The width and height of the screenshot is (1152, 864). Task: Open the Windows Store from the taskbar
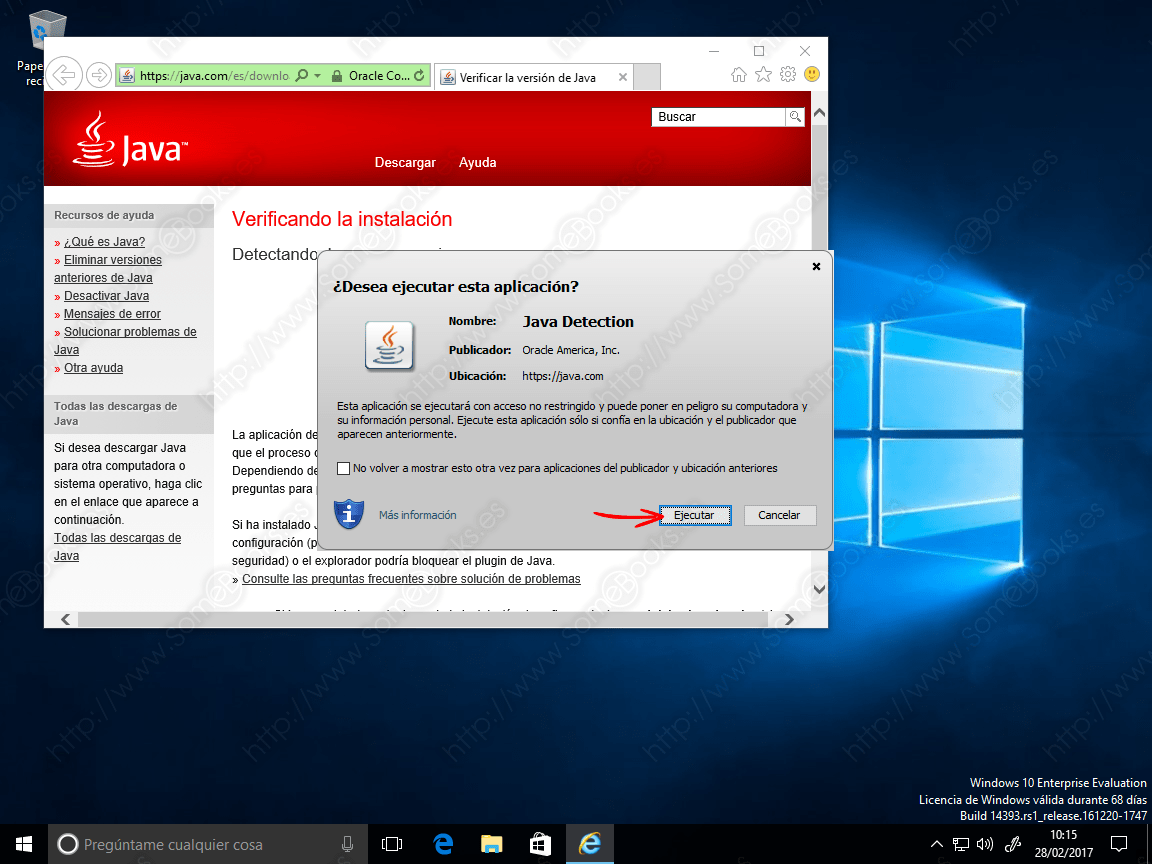coord(541,844)
